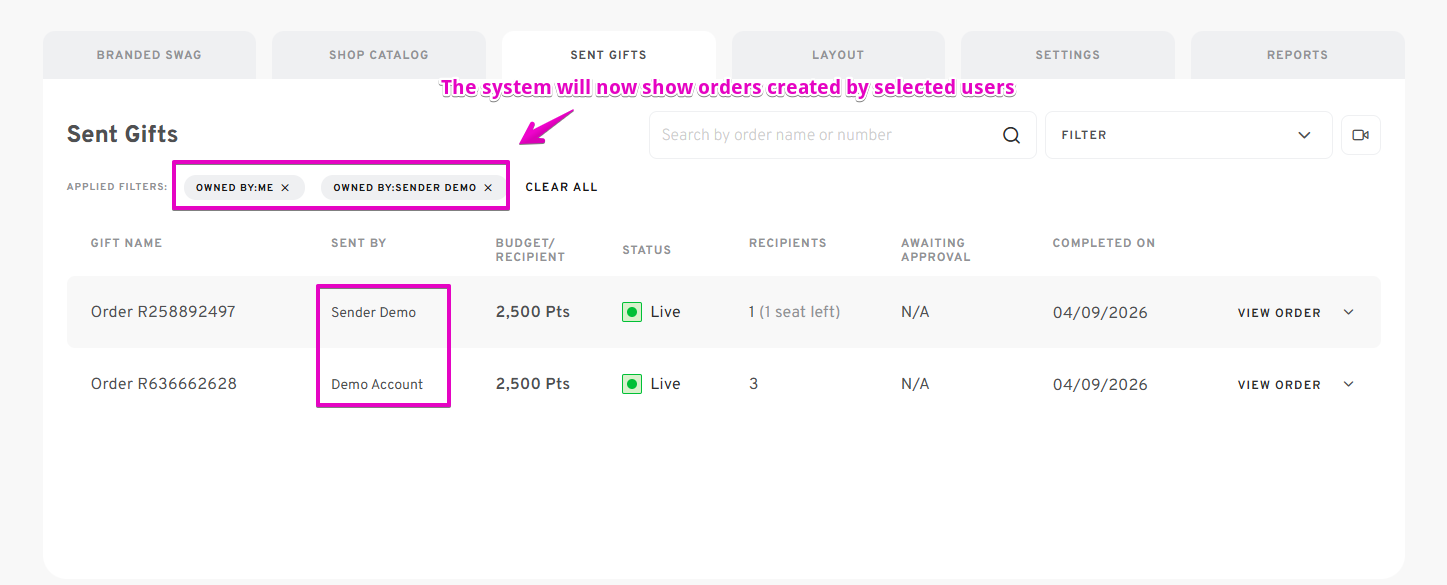Click the video camera icon button
Viewport: 1447px width, 585px height.
(x=1360, y=135)
